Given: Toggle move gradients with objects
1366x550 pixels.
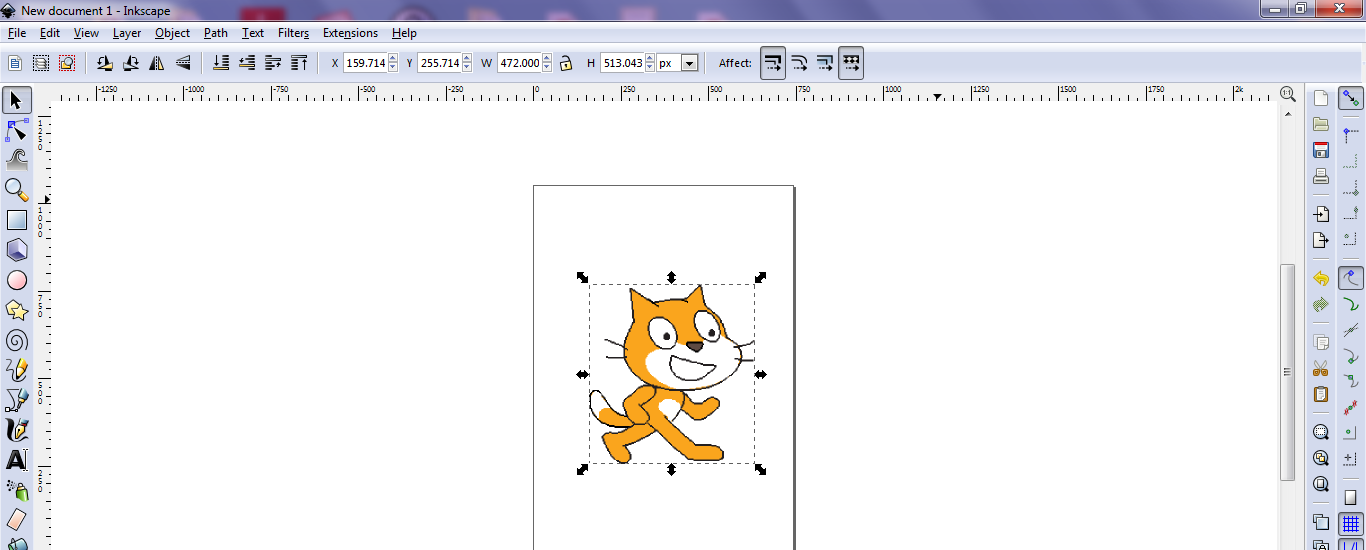Looking at the screenshot, I should (824, 63).
